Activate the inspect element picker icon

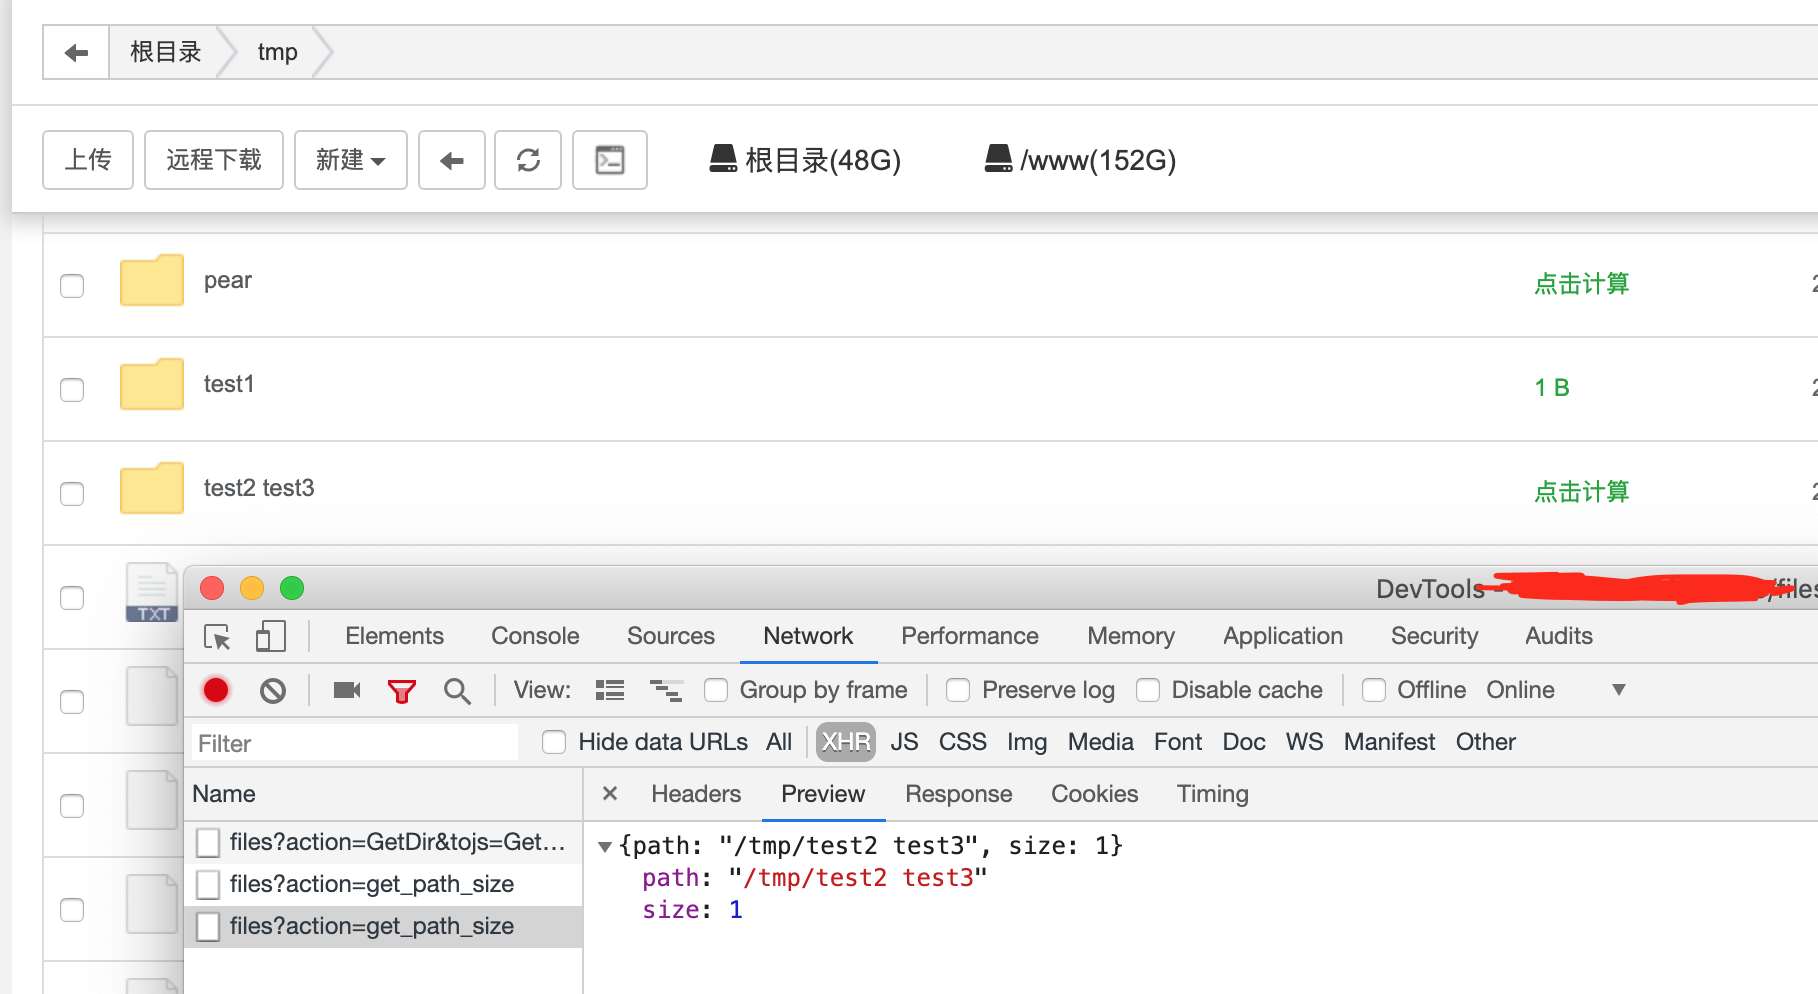tap(217, 637)
